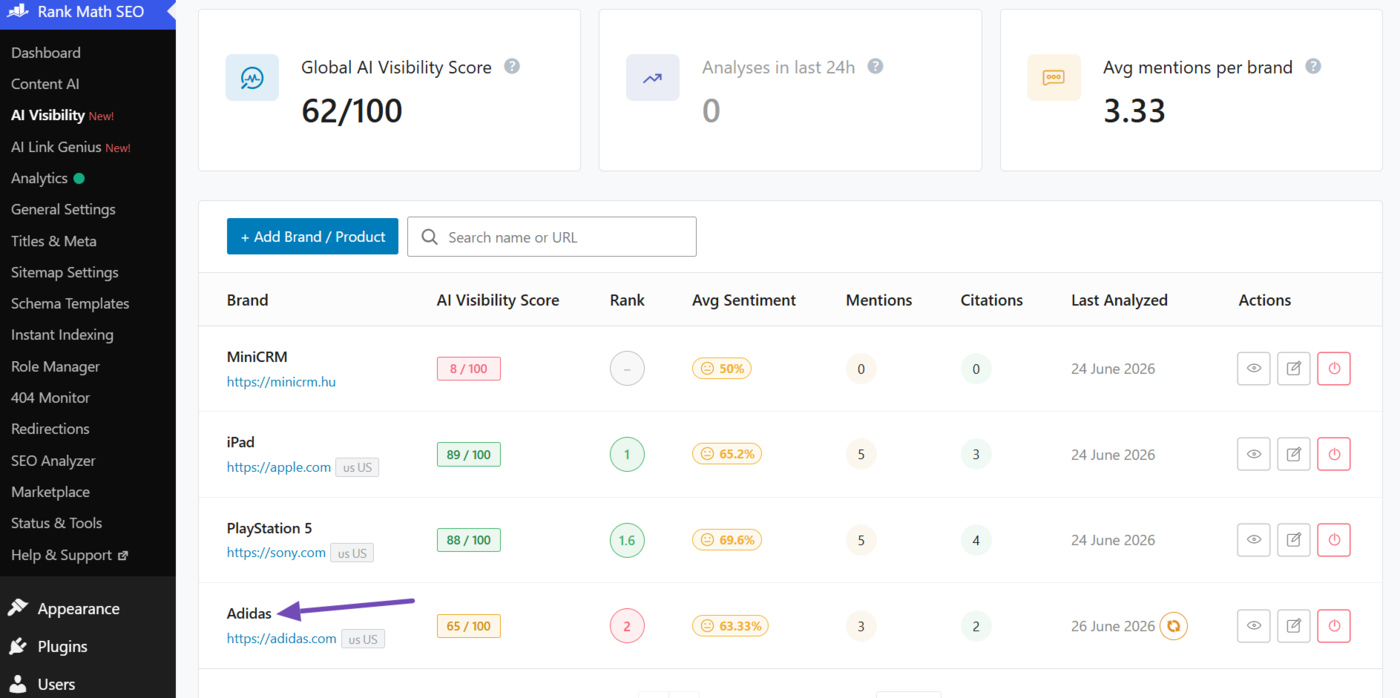This screenshot has height=698, width=1400.
Task: Open Rank Math Dashboard
Action: (x=46, y=52)
